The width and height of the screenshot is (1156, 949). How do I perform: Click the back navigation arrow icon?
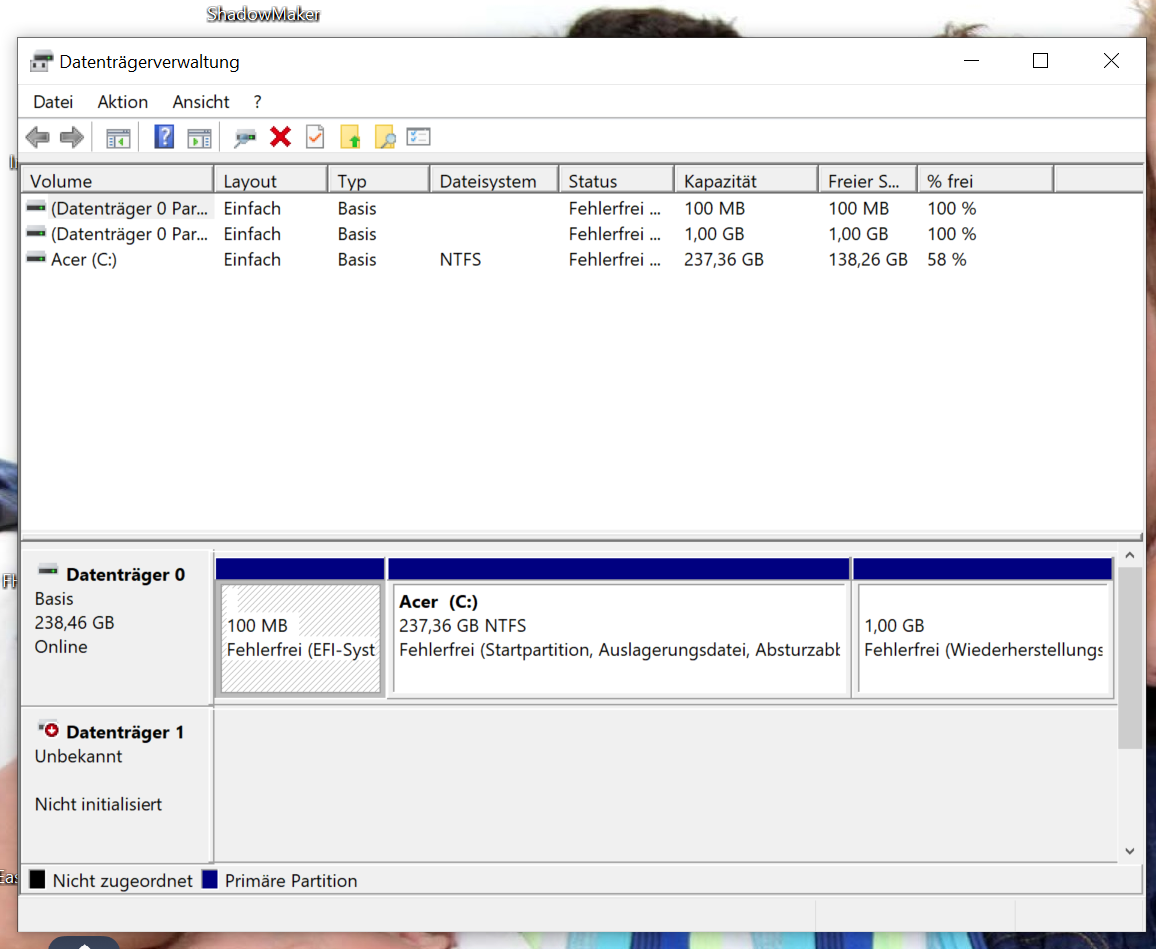click(x=38, y=137)
